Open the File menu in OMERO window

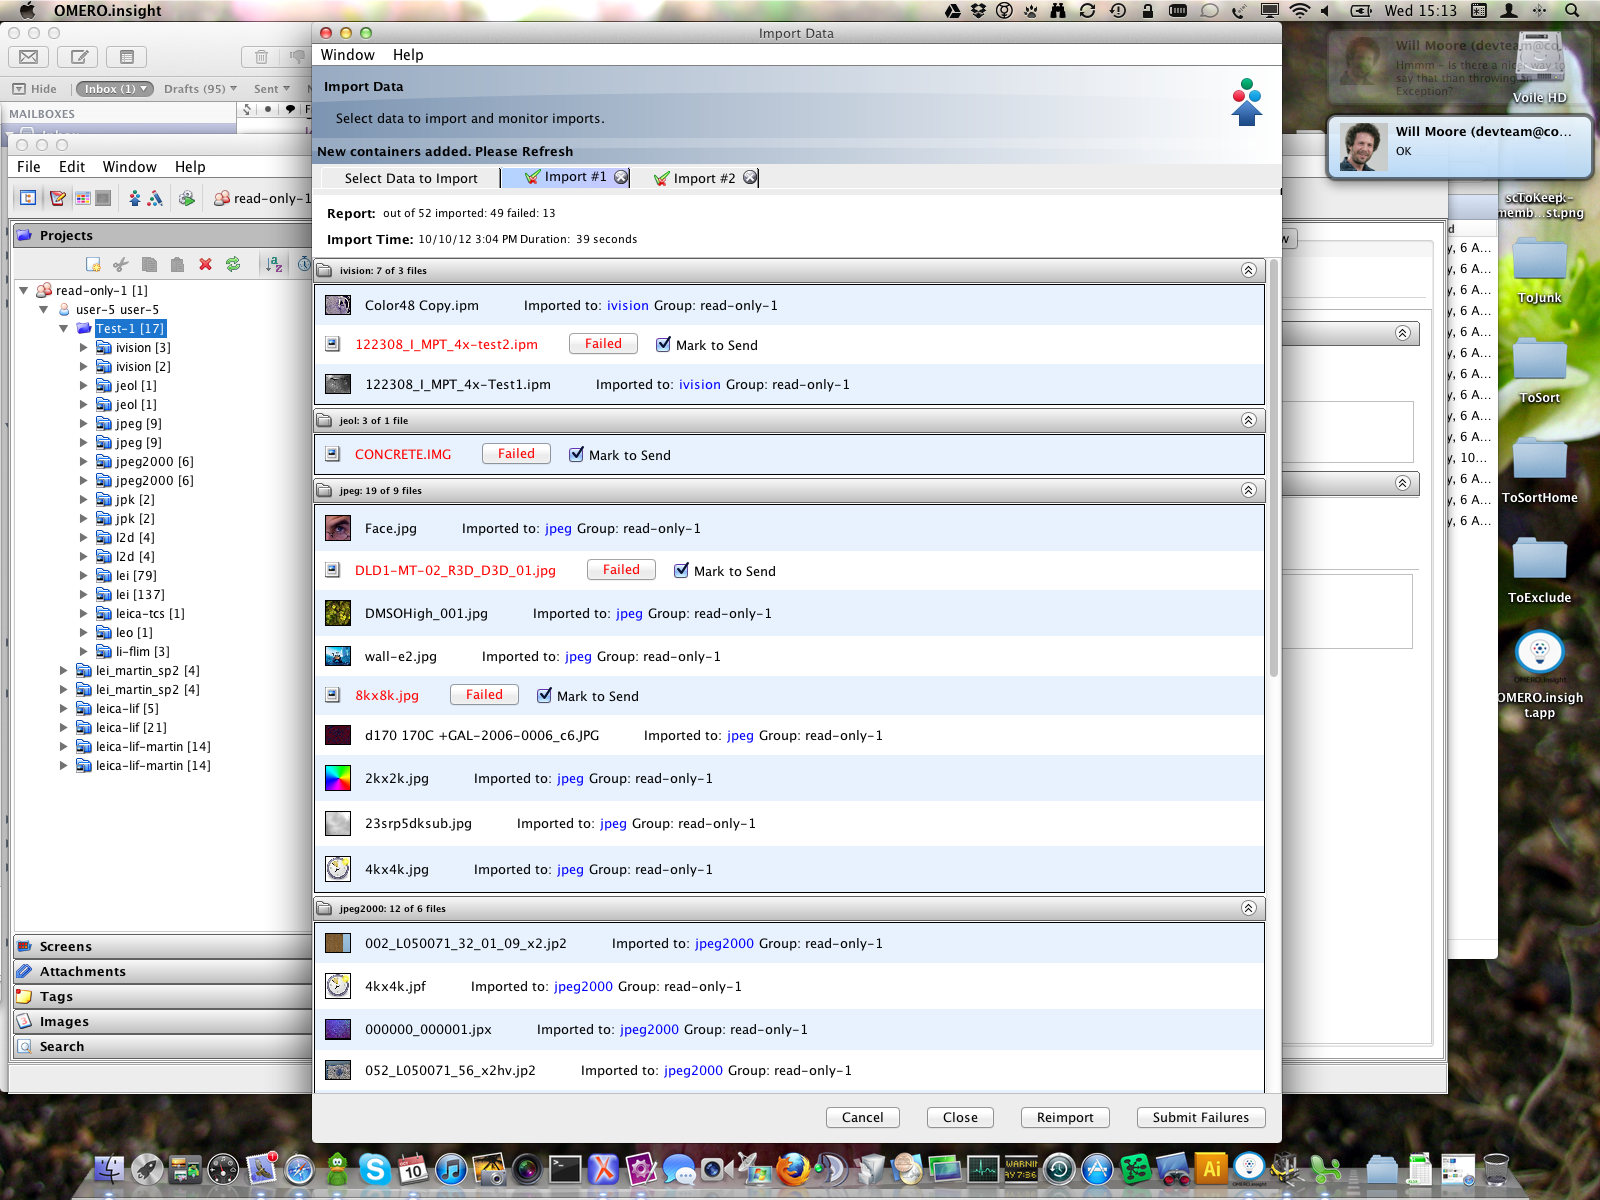[29, 167]
